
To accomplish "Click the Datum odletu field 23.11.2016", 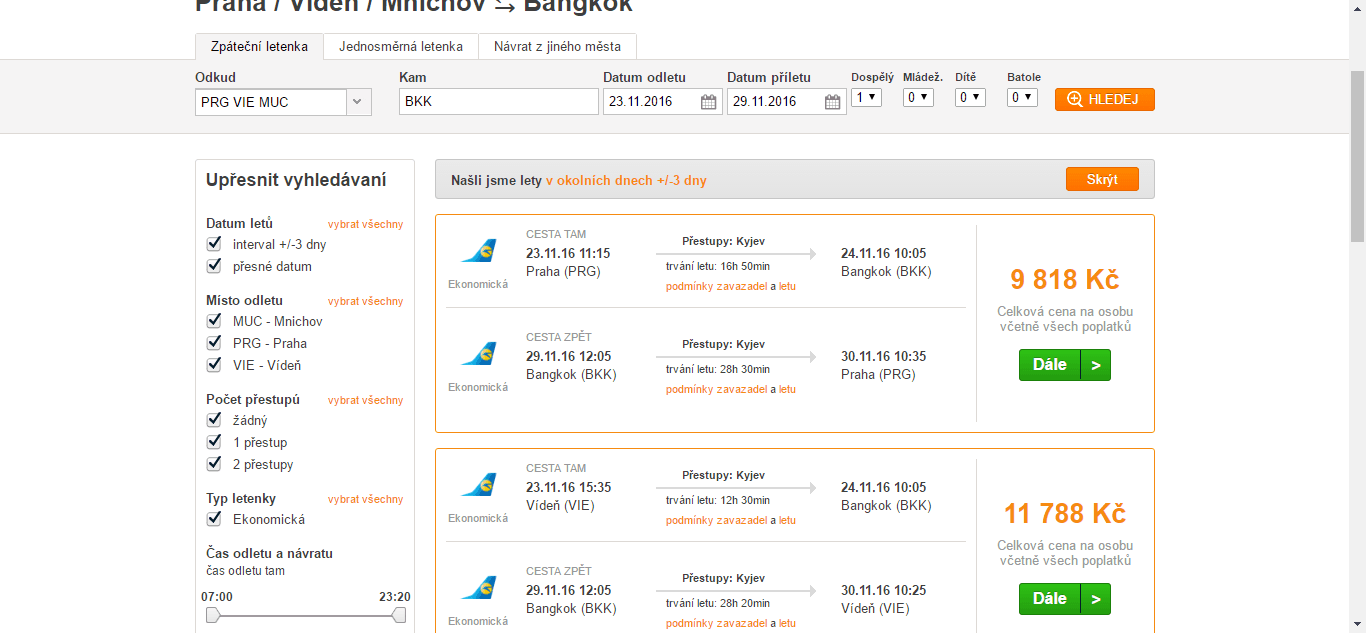I will 663,102.
